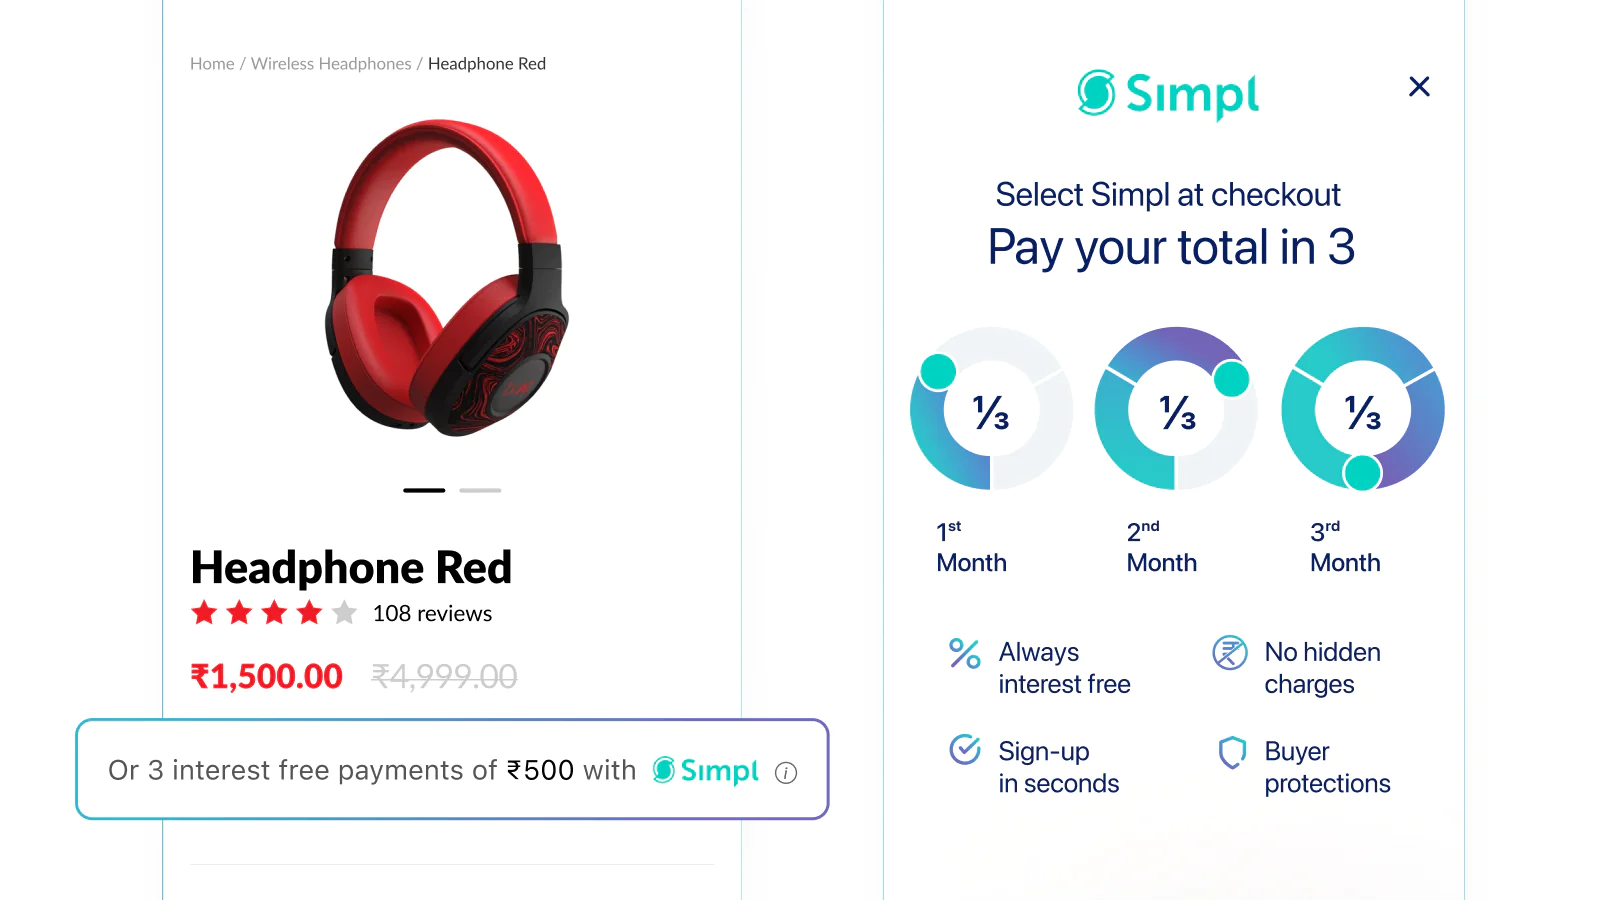Viewport: 1600px width, 900px height.
Task: Click the 3rd month payment donut chart
Action: [x=1362, y=409]
